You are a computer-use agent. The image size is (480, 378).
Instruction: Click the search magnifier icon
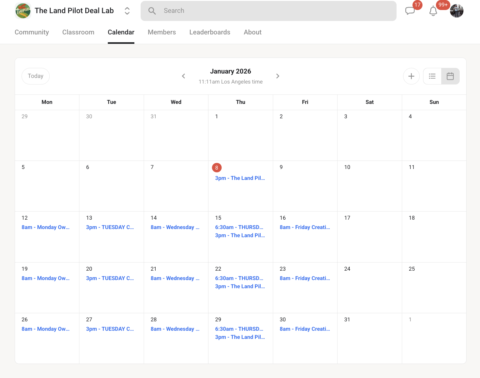(152, 11)
